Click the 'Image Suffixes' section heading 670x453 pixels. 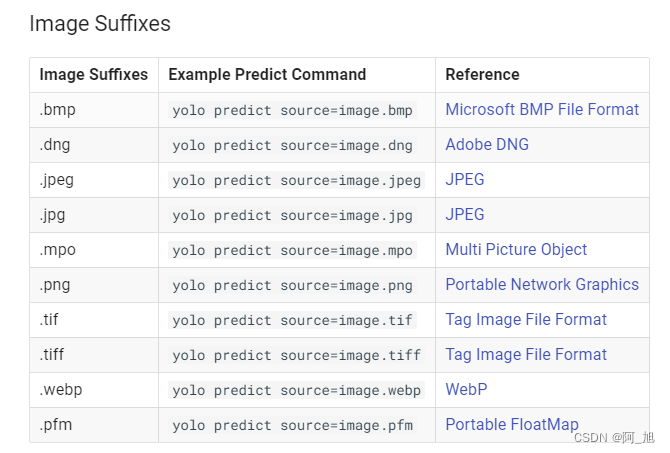(100, 23)
